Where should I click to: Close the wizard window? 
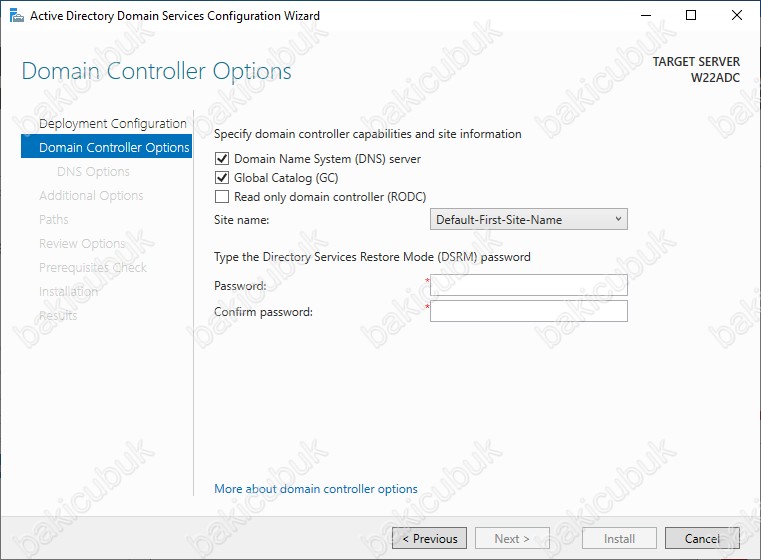pyautogui.click(x=737, y=16)
